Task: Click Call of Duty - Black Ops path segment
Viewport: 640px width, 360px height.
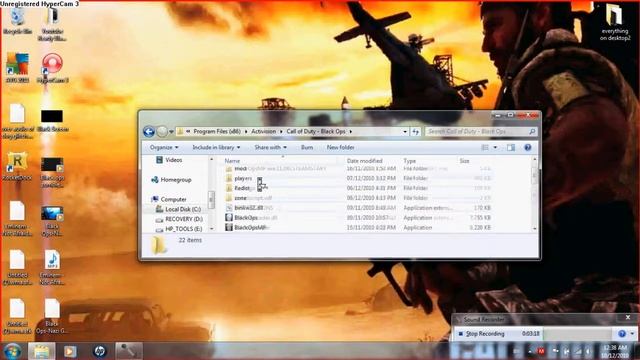Action: coord(316,131)
